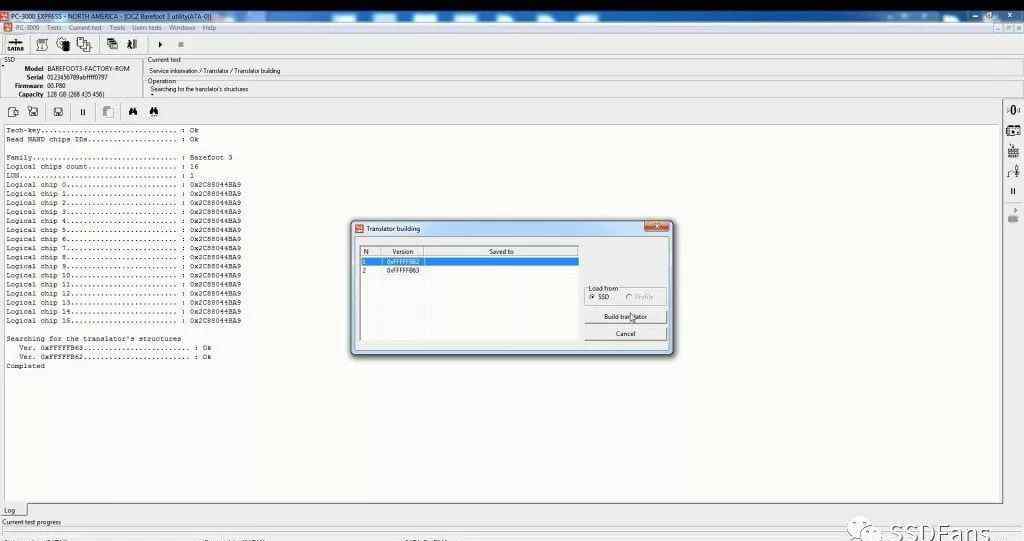Click the overlapping documents icon in top toolbar

84,44
